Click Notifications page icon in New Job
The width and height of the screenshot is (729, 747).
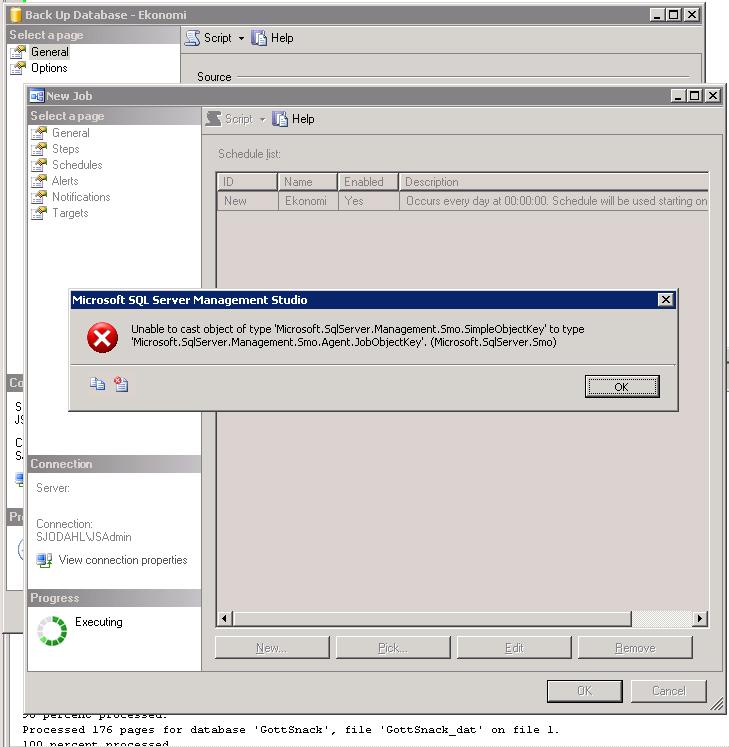pyautogui.click(x=39, y=197)
